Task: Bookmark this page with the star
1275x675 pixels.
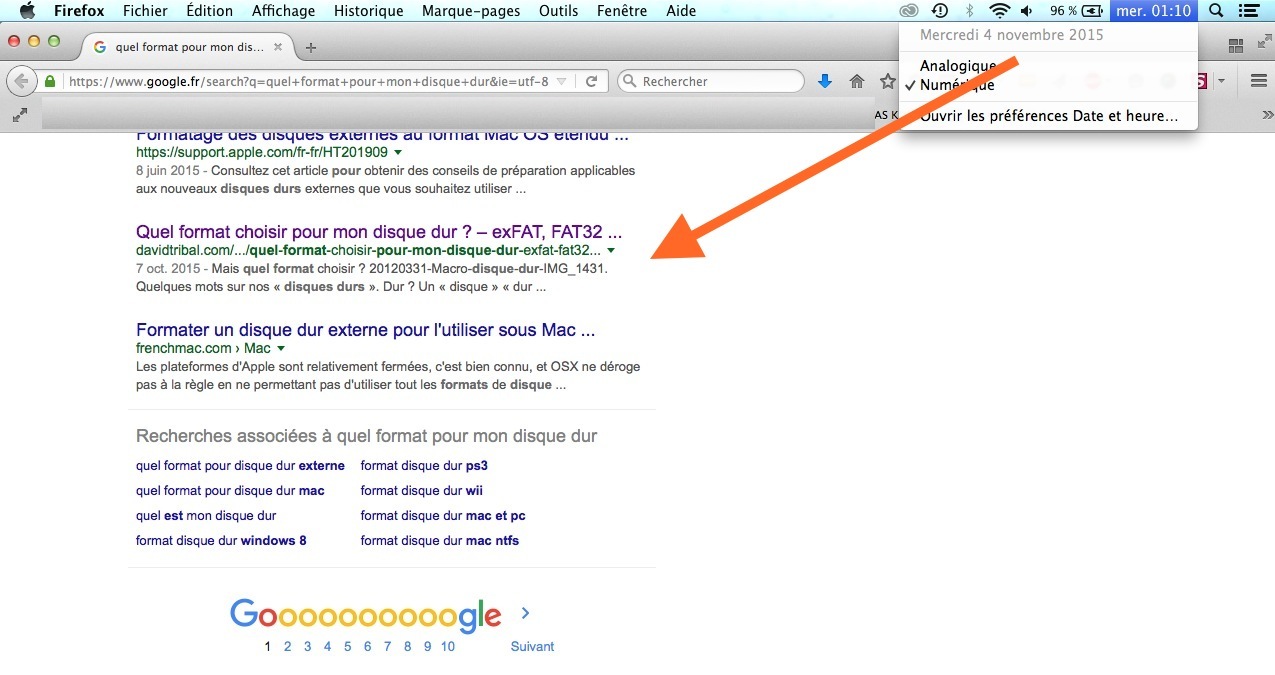Action: coord(887,82)
